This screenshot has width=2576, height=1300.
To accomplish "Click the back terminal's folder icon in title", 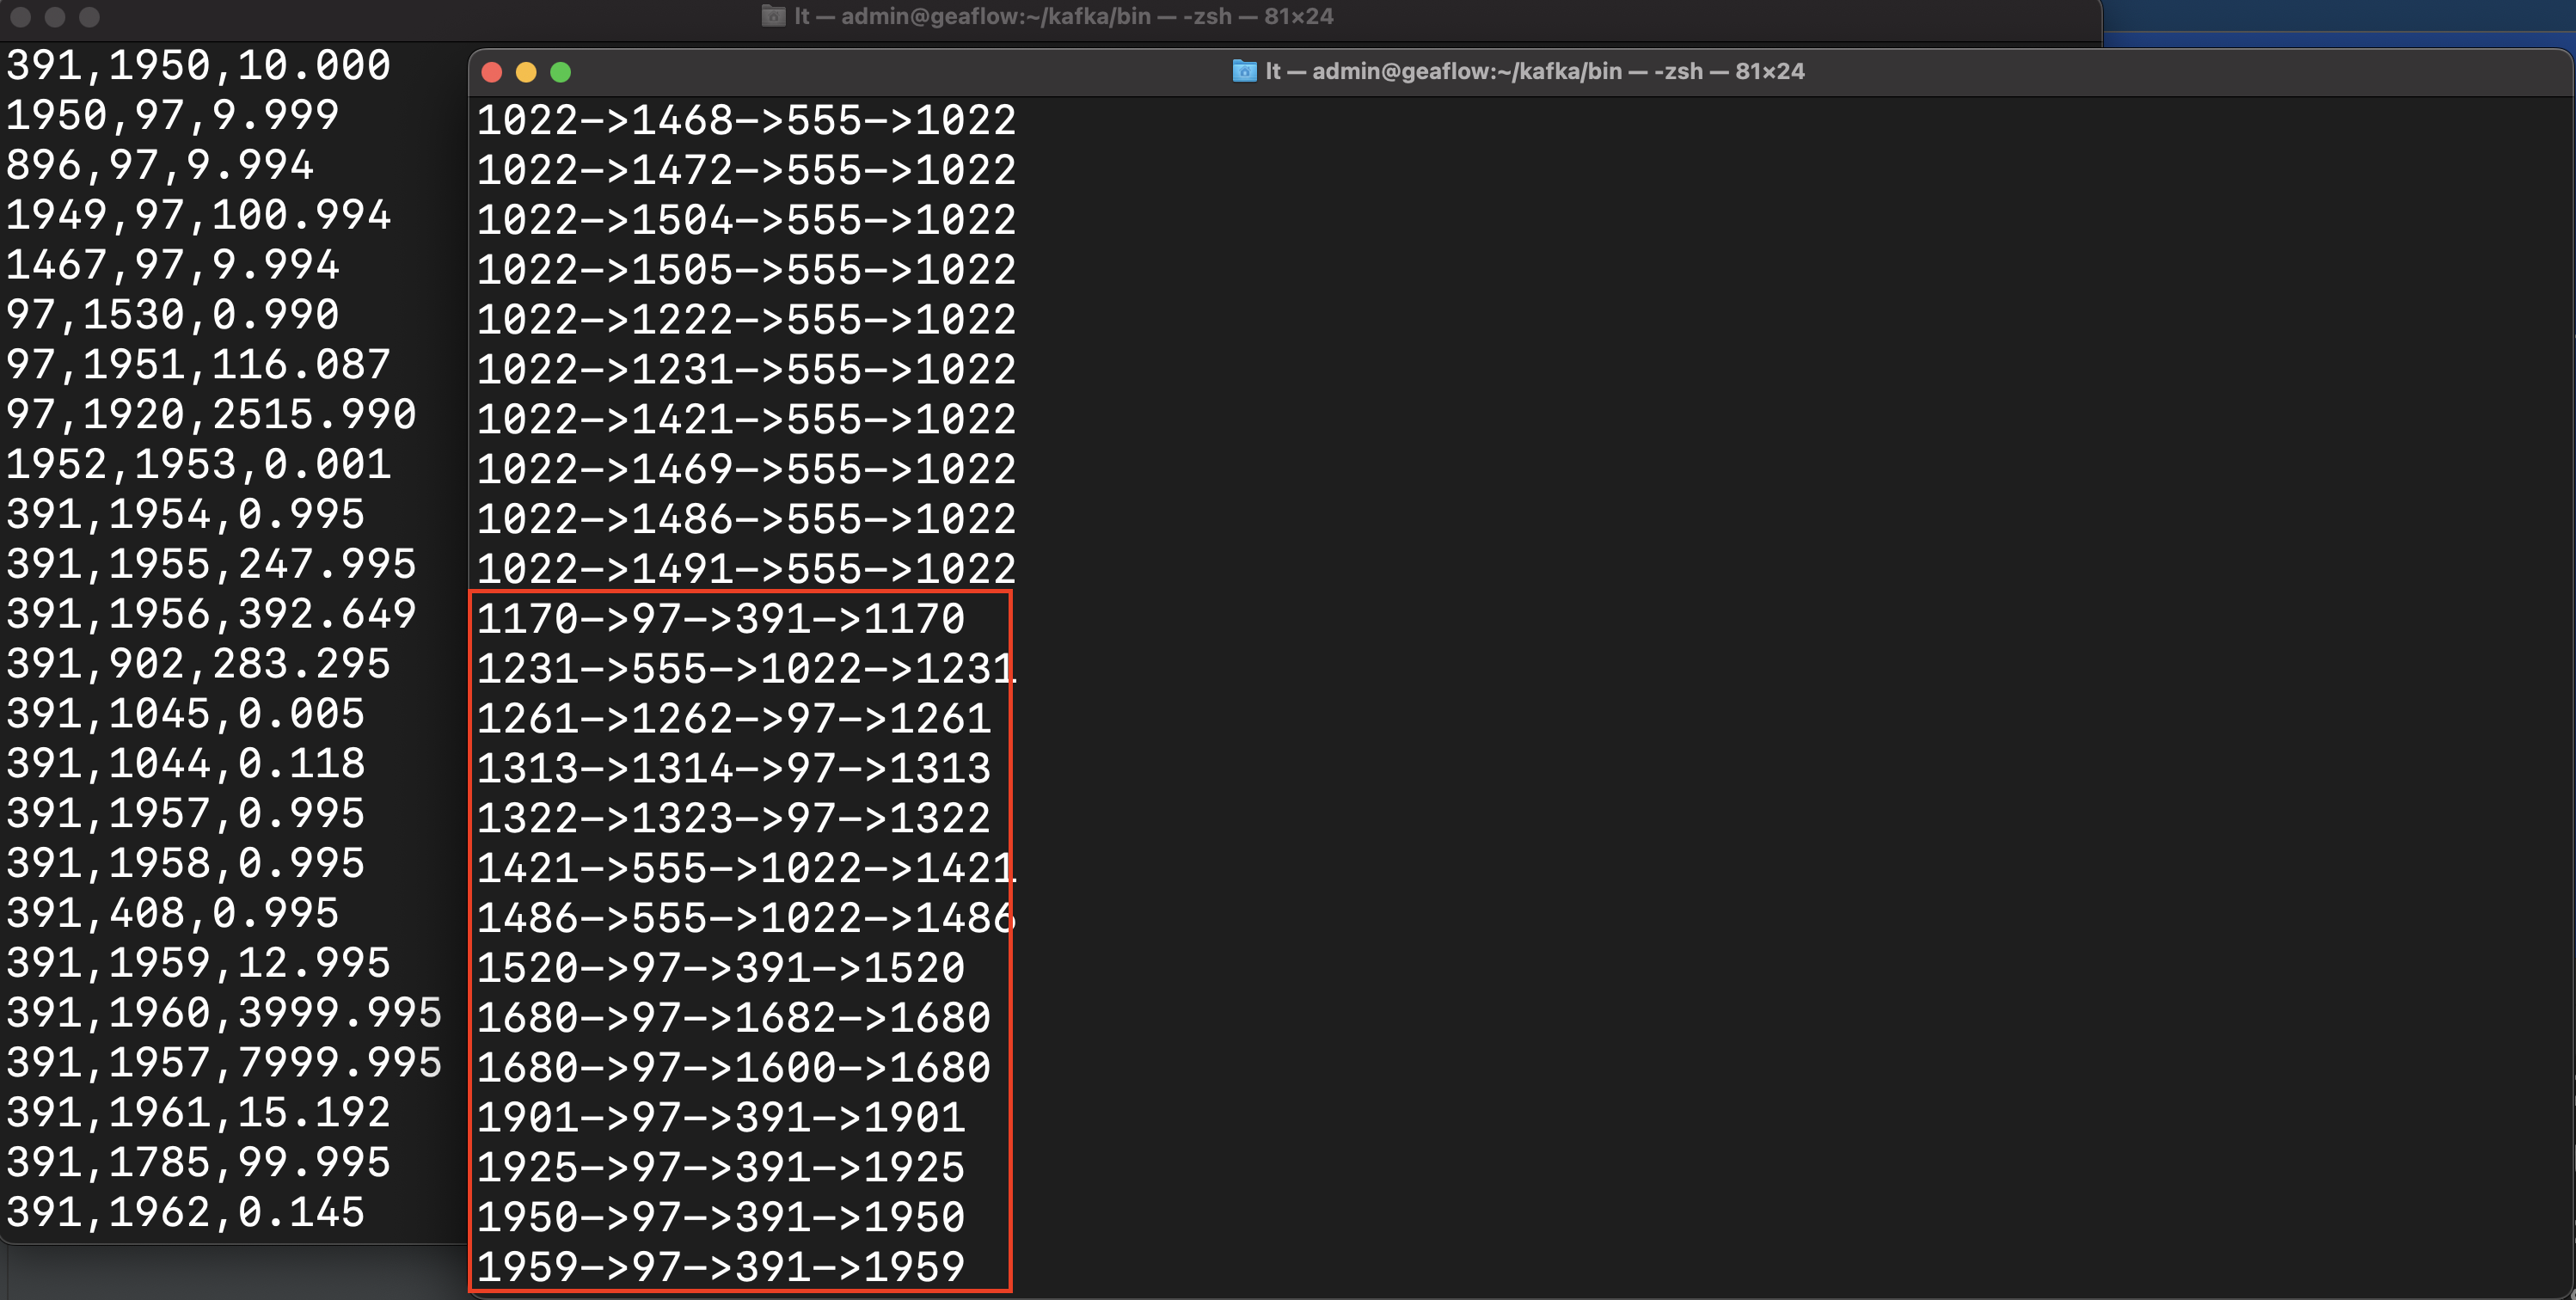I will (x=773, y=16).
